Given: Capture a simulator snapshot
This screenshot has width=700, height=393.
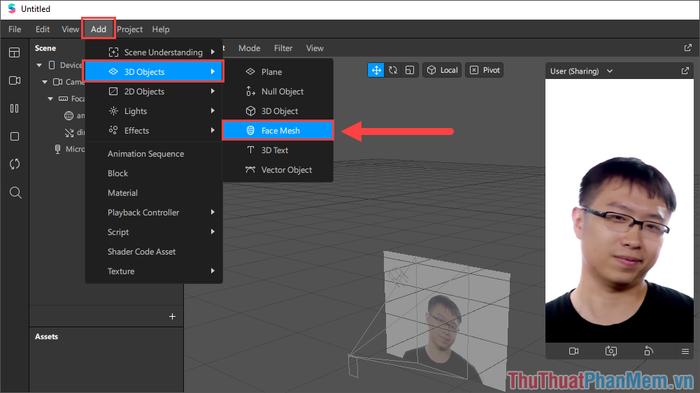Looking at the screenshot, I should pyautogui.click(x=611, y=351).
